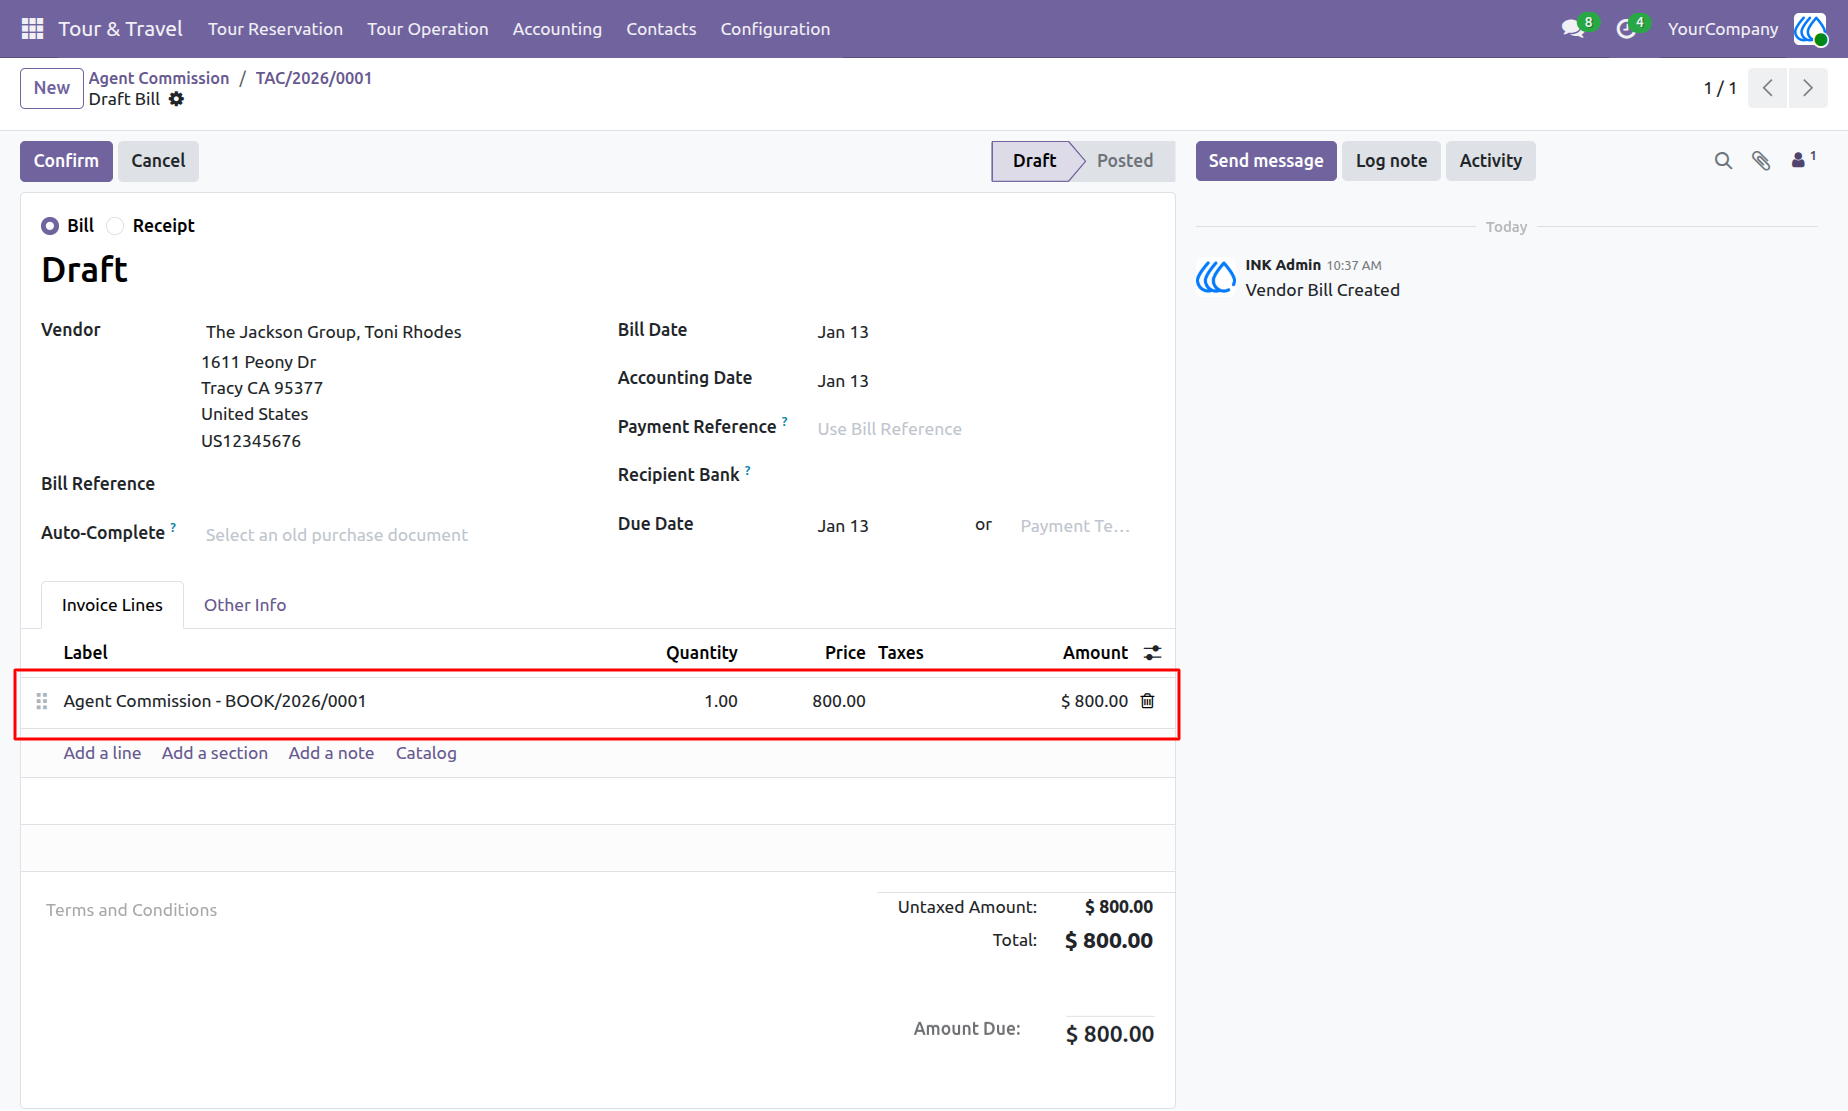Open the product Catalog link
The width and height of the screenshot is (1848, 1111).
tap(426, 753)
